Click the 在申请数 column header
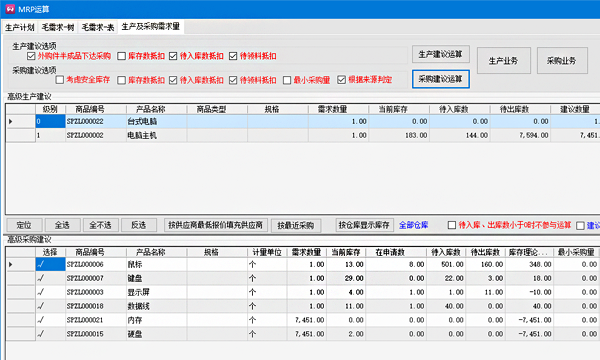Image resolution: width=600 pixels, height=360 pixels. pos(396,252)
